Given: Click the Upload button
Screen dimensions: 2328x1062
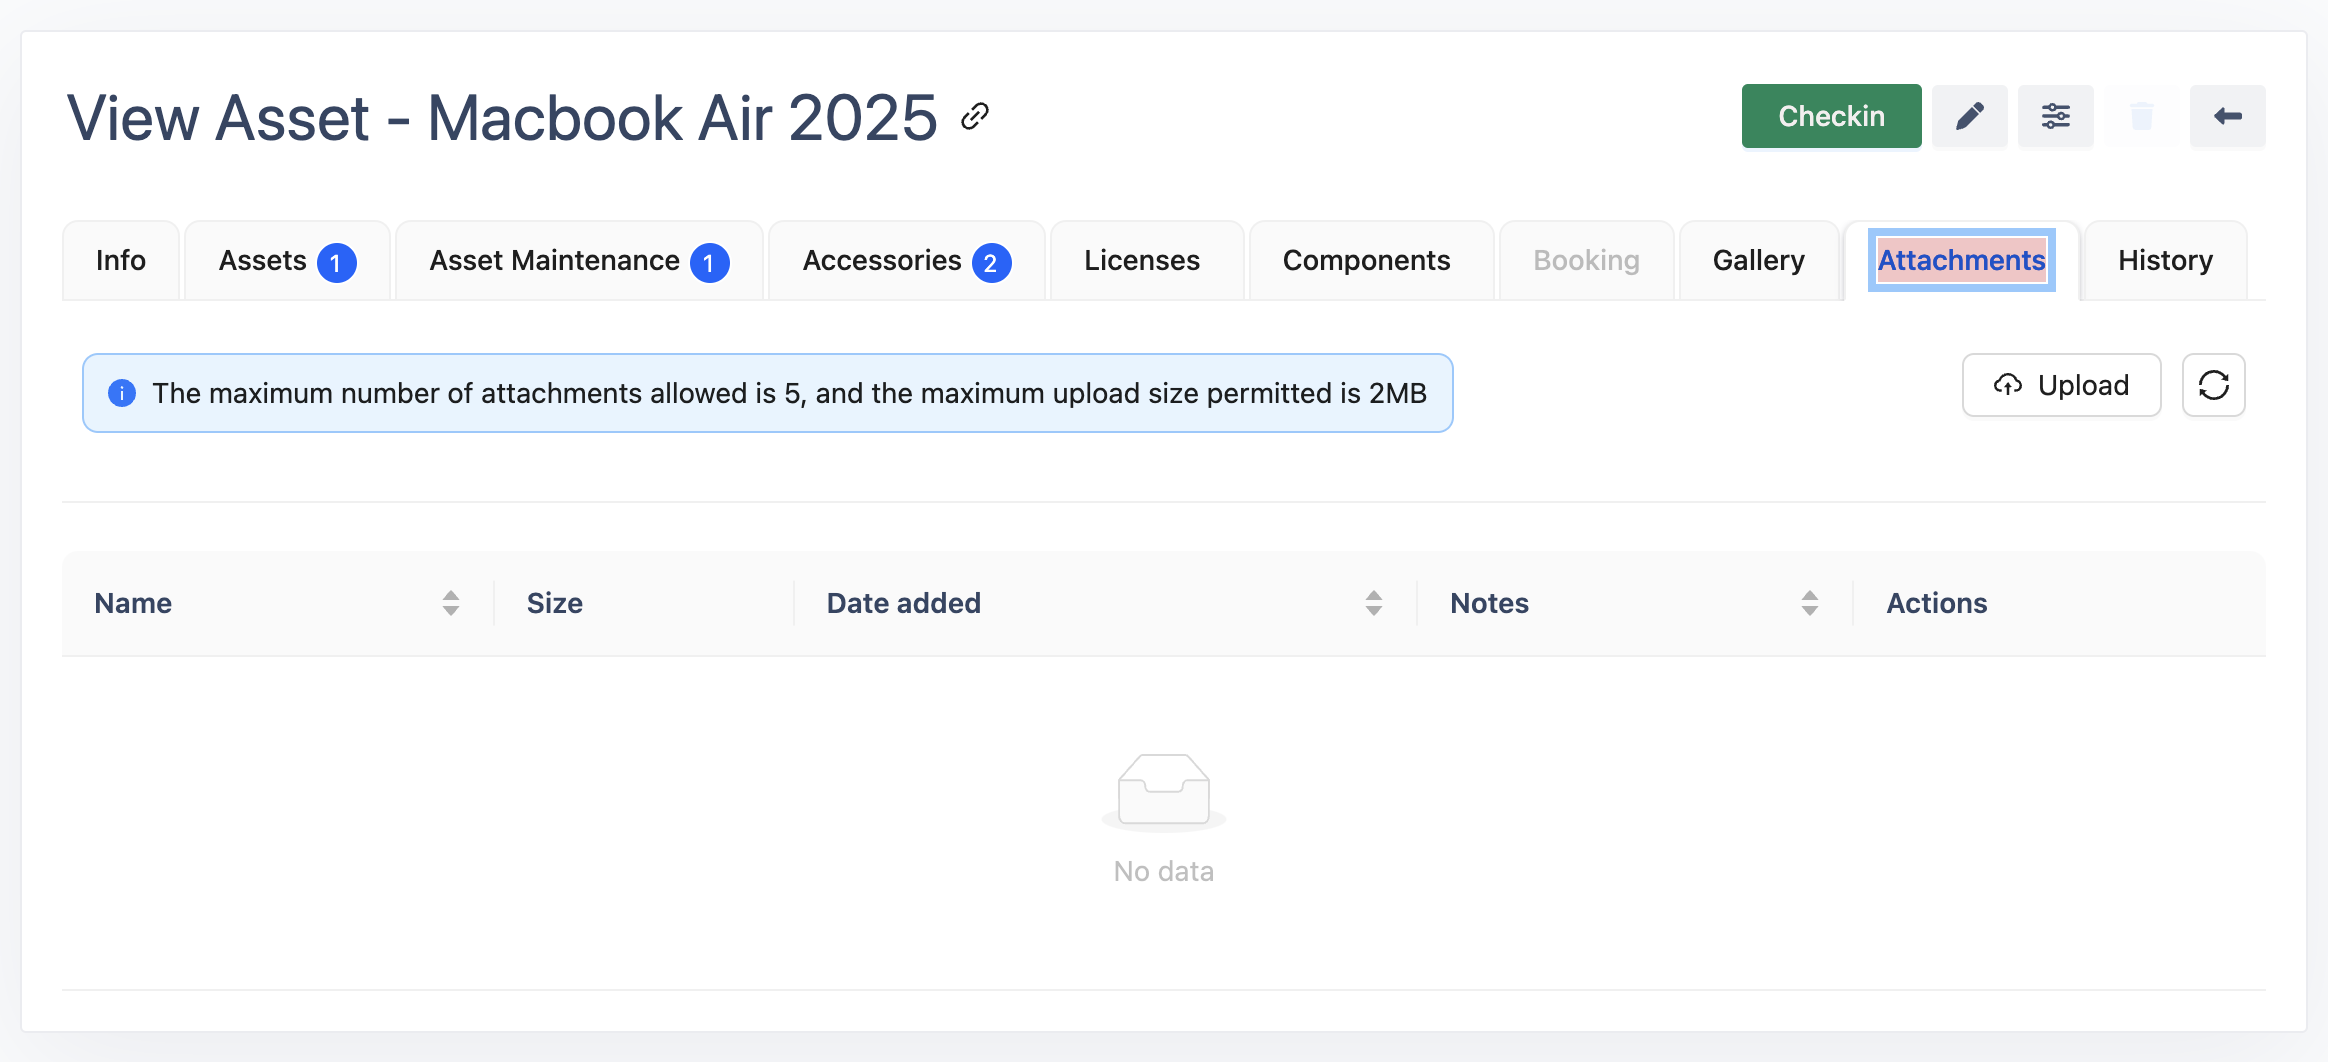Looking at the screenshot, I should (x=2061, y=385).
